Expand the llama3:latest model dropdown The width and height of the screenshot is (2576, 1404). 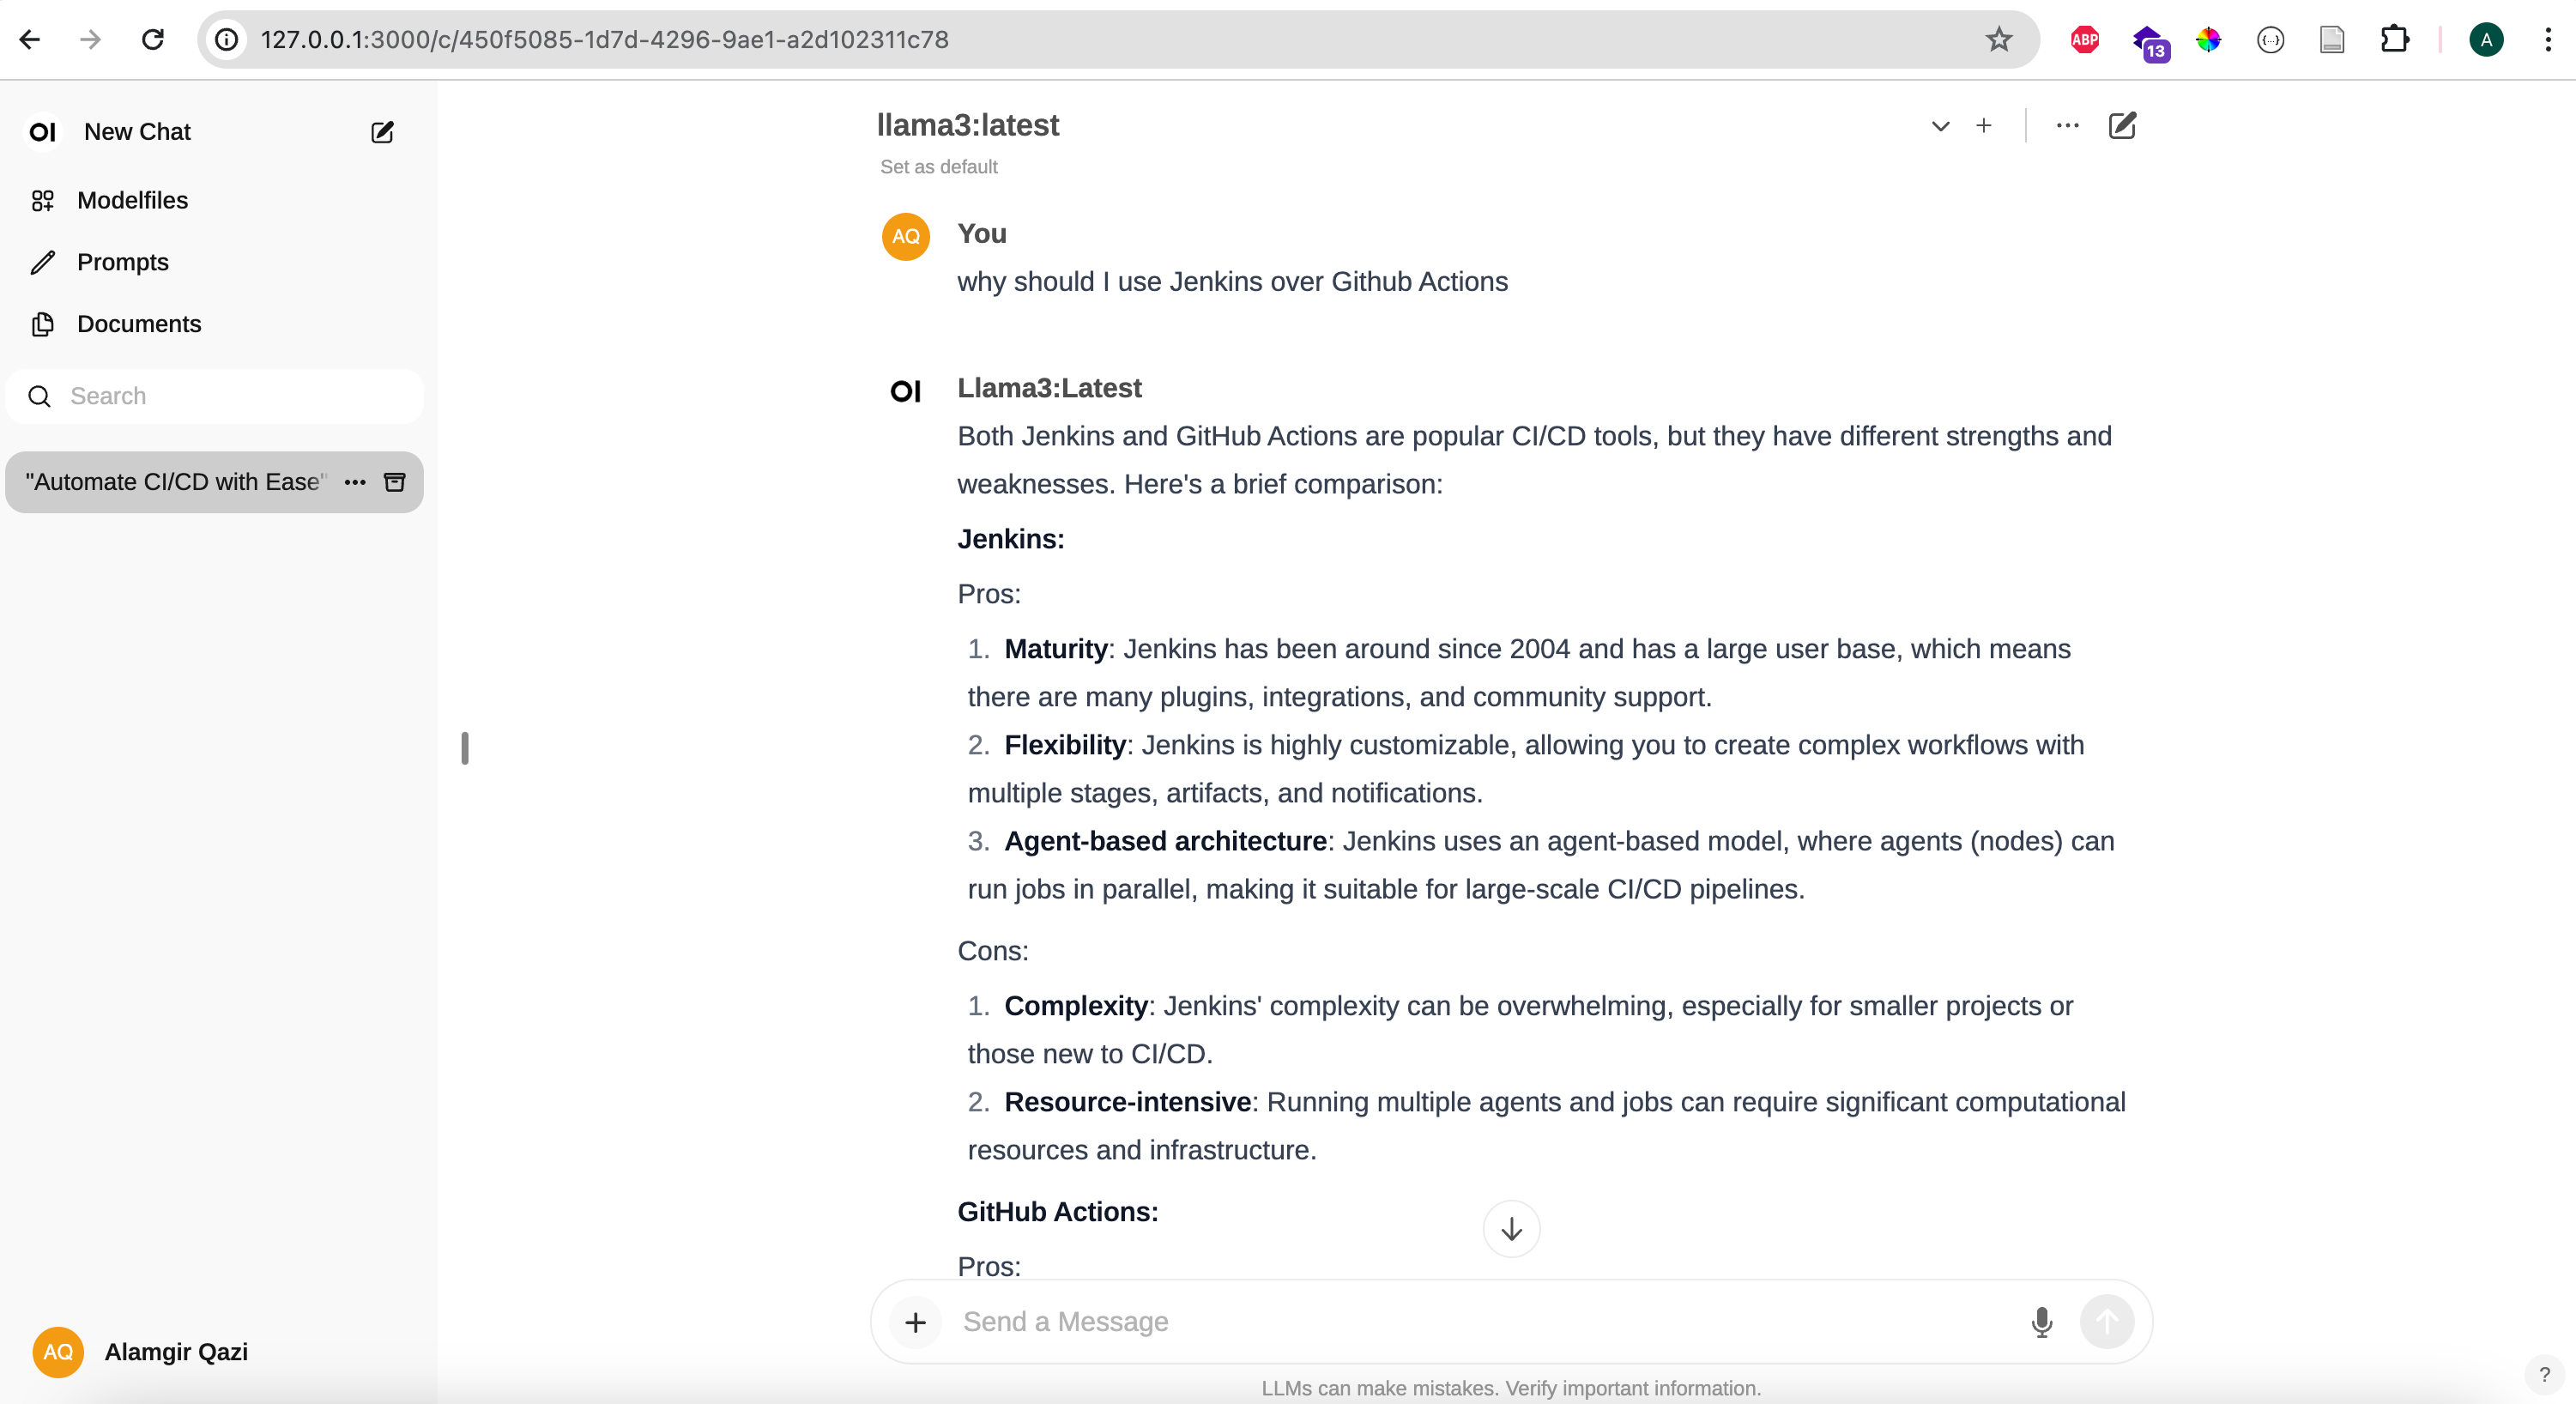pyautogui.click(x=1940, y=126)
